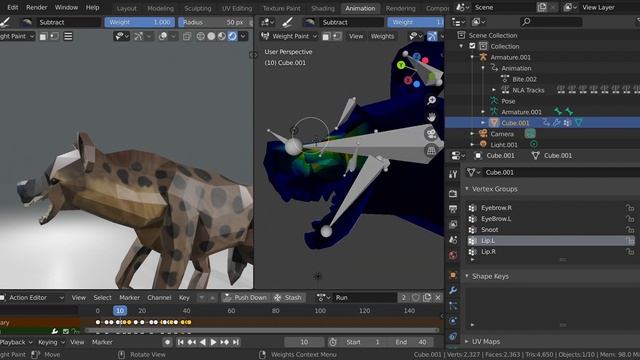This screenshot has width=640, height=360.
Task: Open the Object Constraints properties tab
Action: (453, 336)
